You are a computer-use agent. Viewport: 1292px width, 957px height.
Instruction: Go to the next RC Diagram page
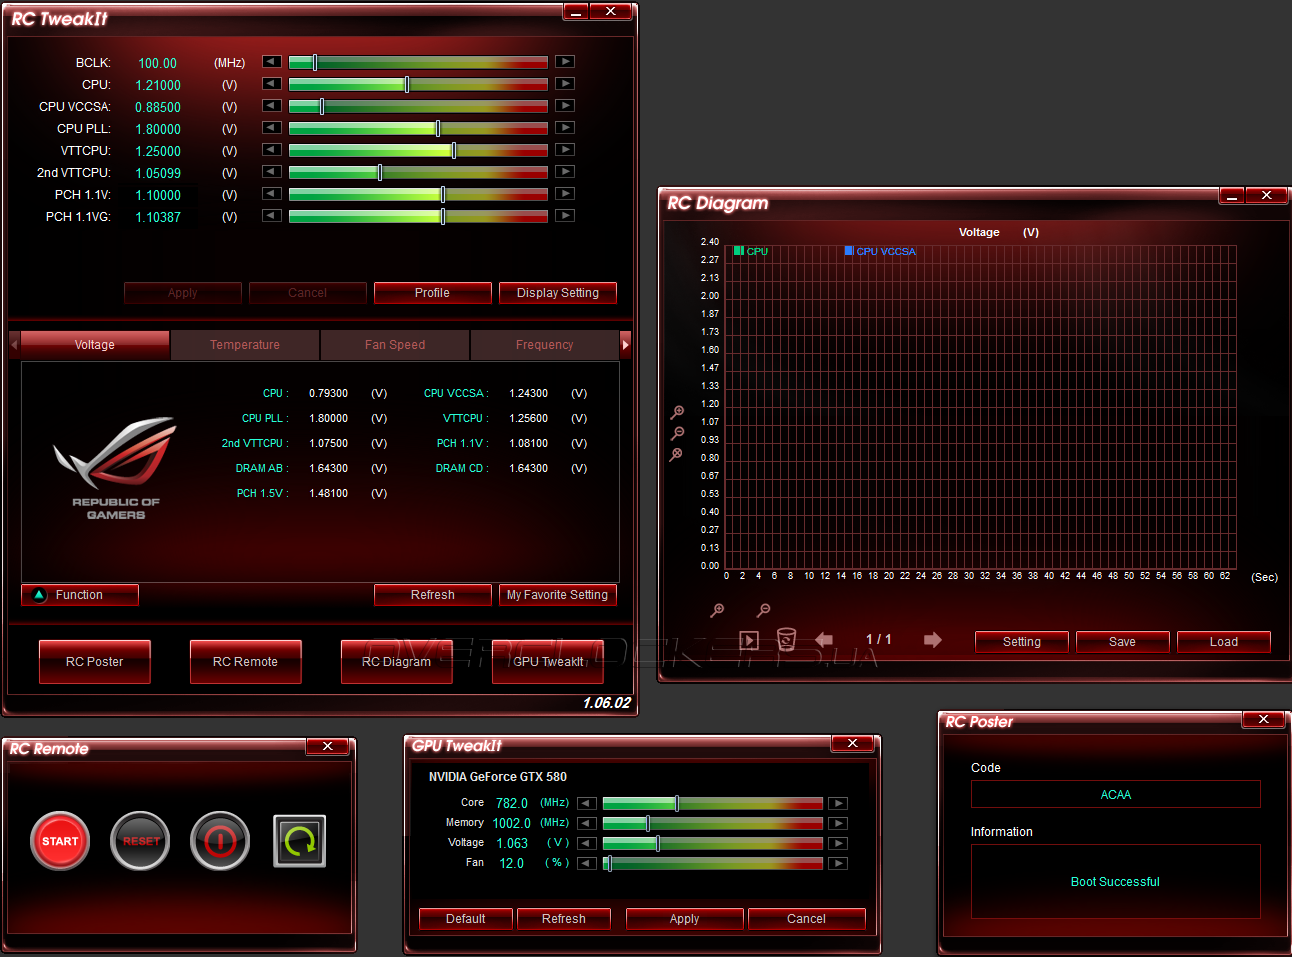933,640
